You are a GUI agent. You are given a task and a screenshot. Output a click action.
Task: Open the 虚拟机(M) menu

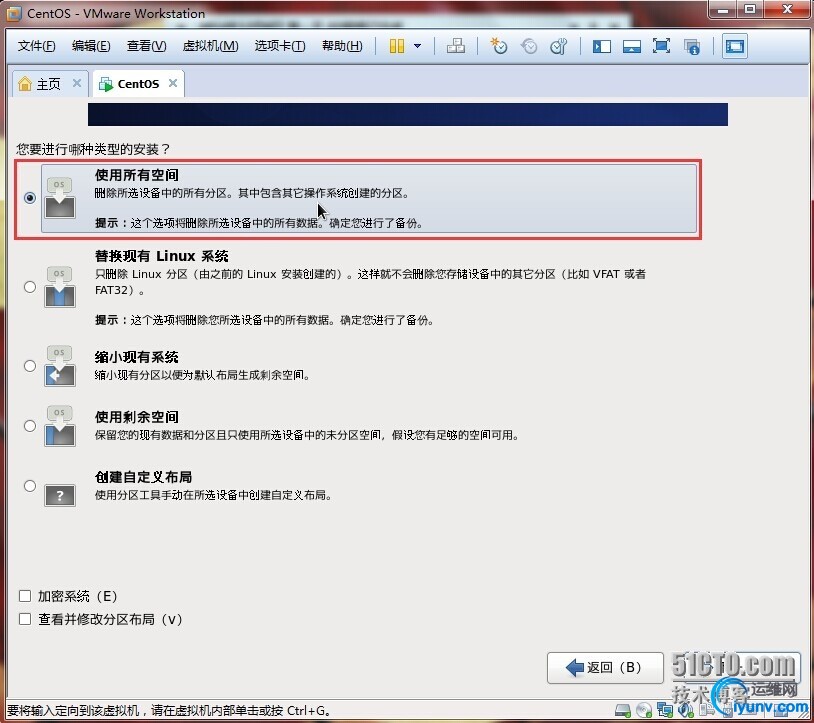point(210,46)
